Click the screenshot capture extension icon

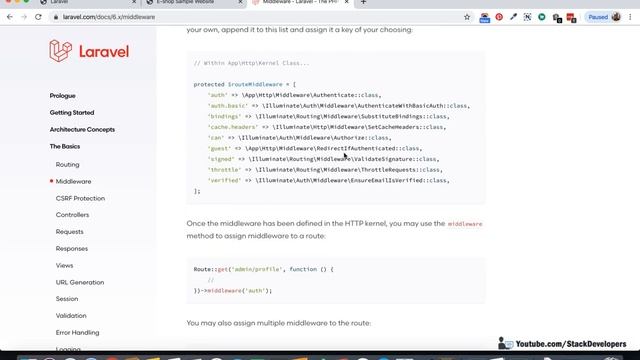tap(527, 17)
